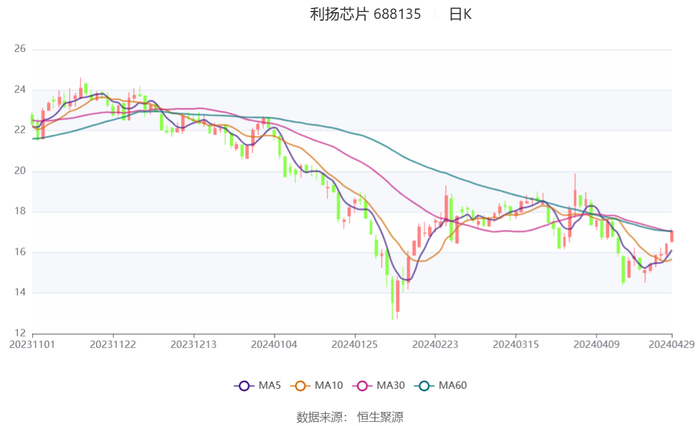Image resolution: width=700 pixels, height=426 pixels.
Task: Click the 20240125 date on x-axis
Action: pyautogui.click(x=353, y=344)
